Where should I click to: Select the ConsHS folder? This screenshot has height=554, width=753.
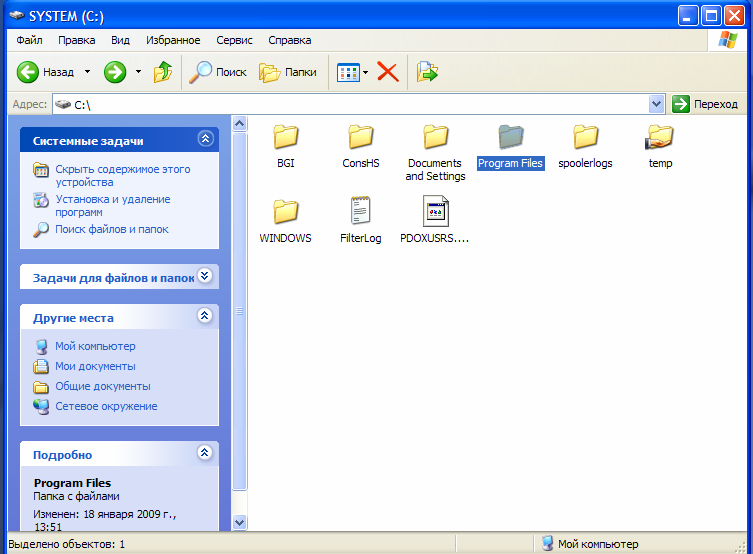point(361,146)
